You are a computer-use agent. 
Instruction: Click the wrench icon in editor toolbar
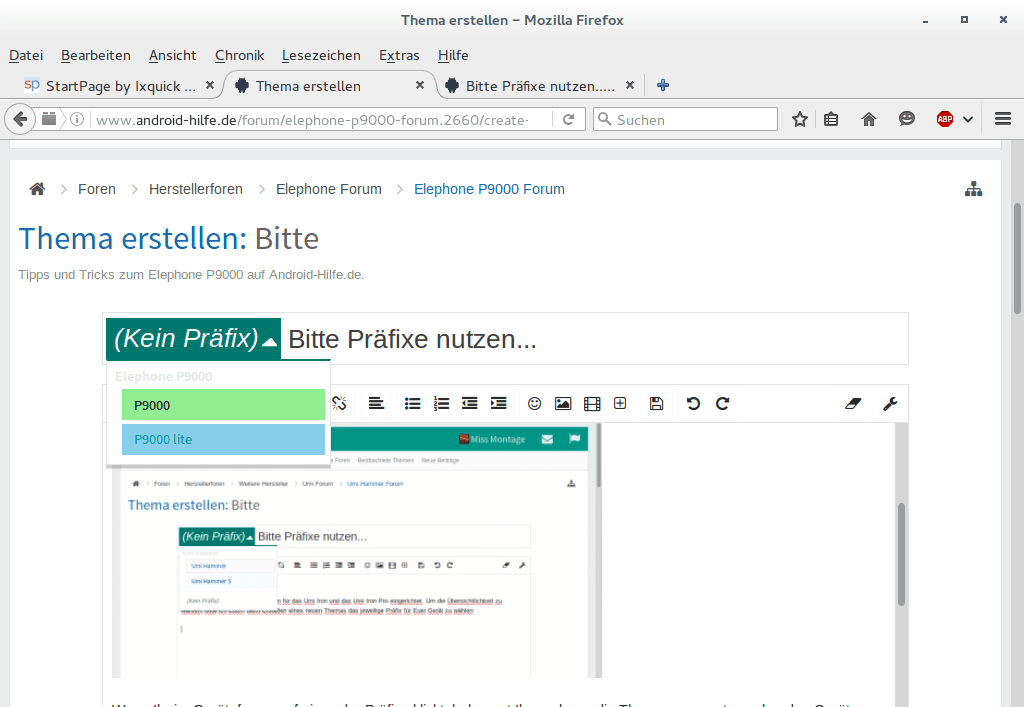coord(890,403)
